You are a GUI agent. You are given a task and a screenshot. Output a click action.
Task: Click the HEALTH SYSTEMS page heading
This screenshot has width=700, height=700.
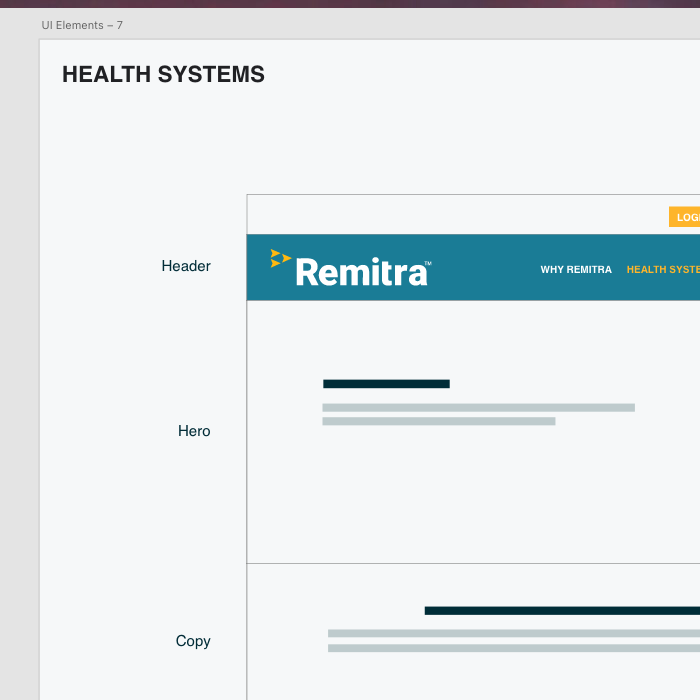(163, 74)
